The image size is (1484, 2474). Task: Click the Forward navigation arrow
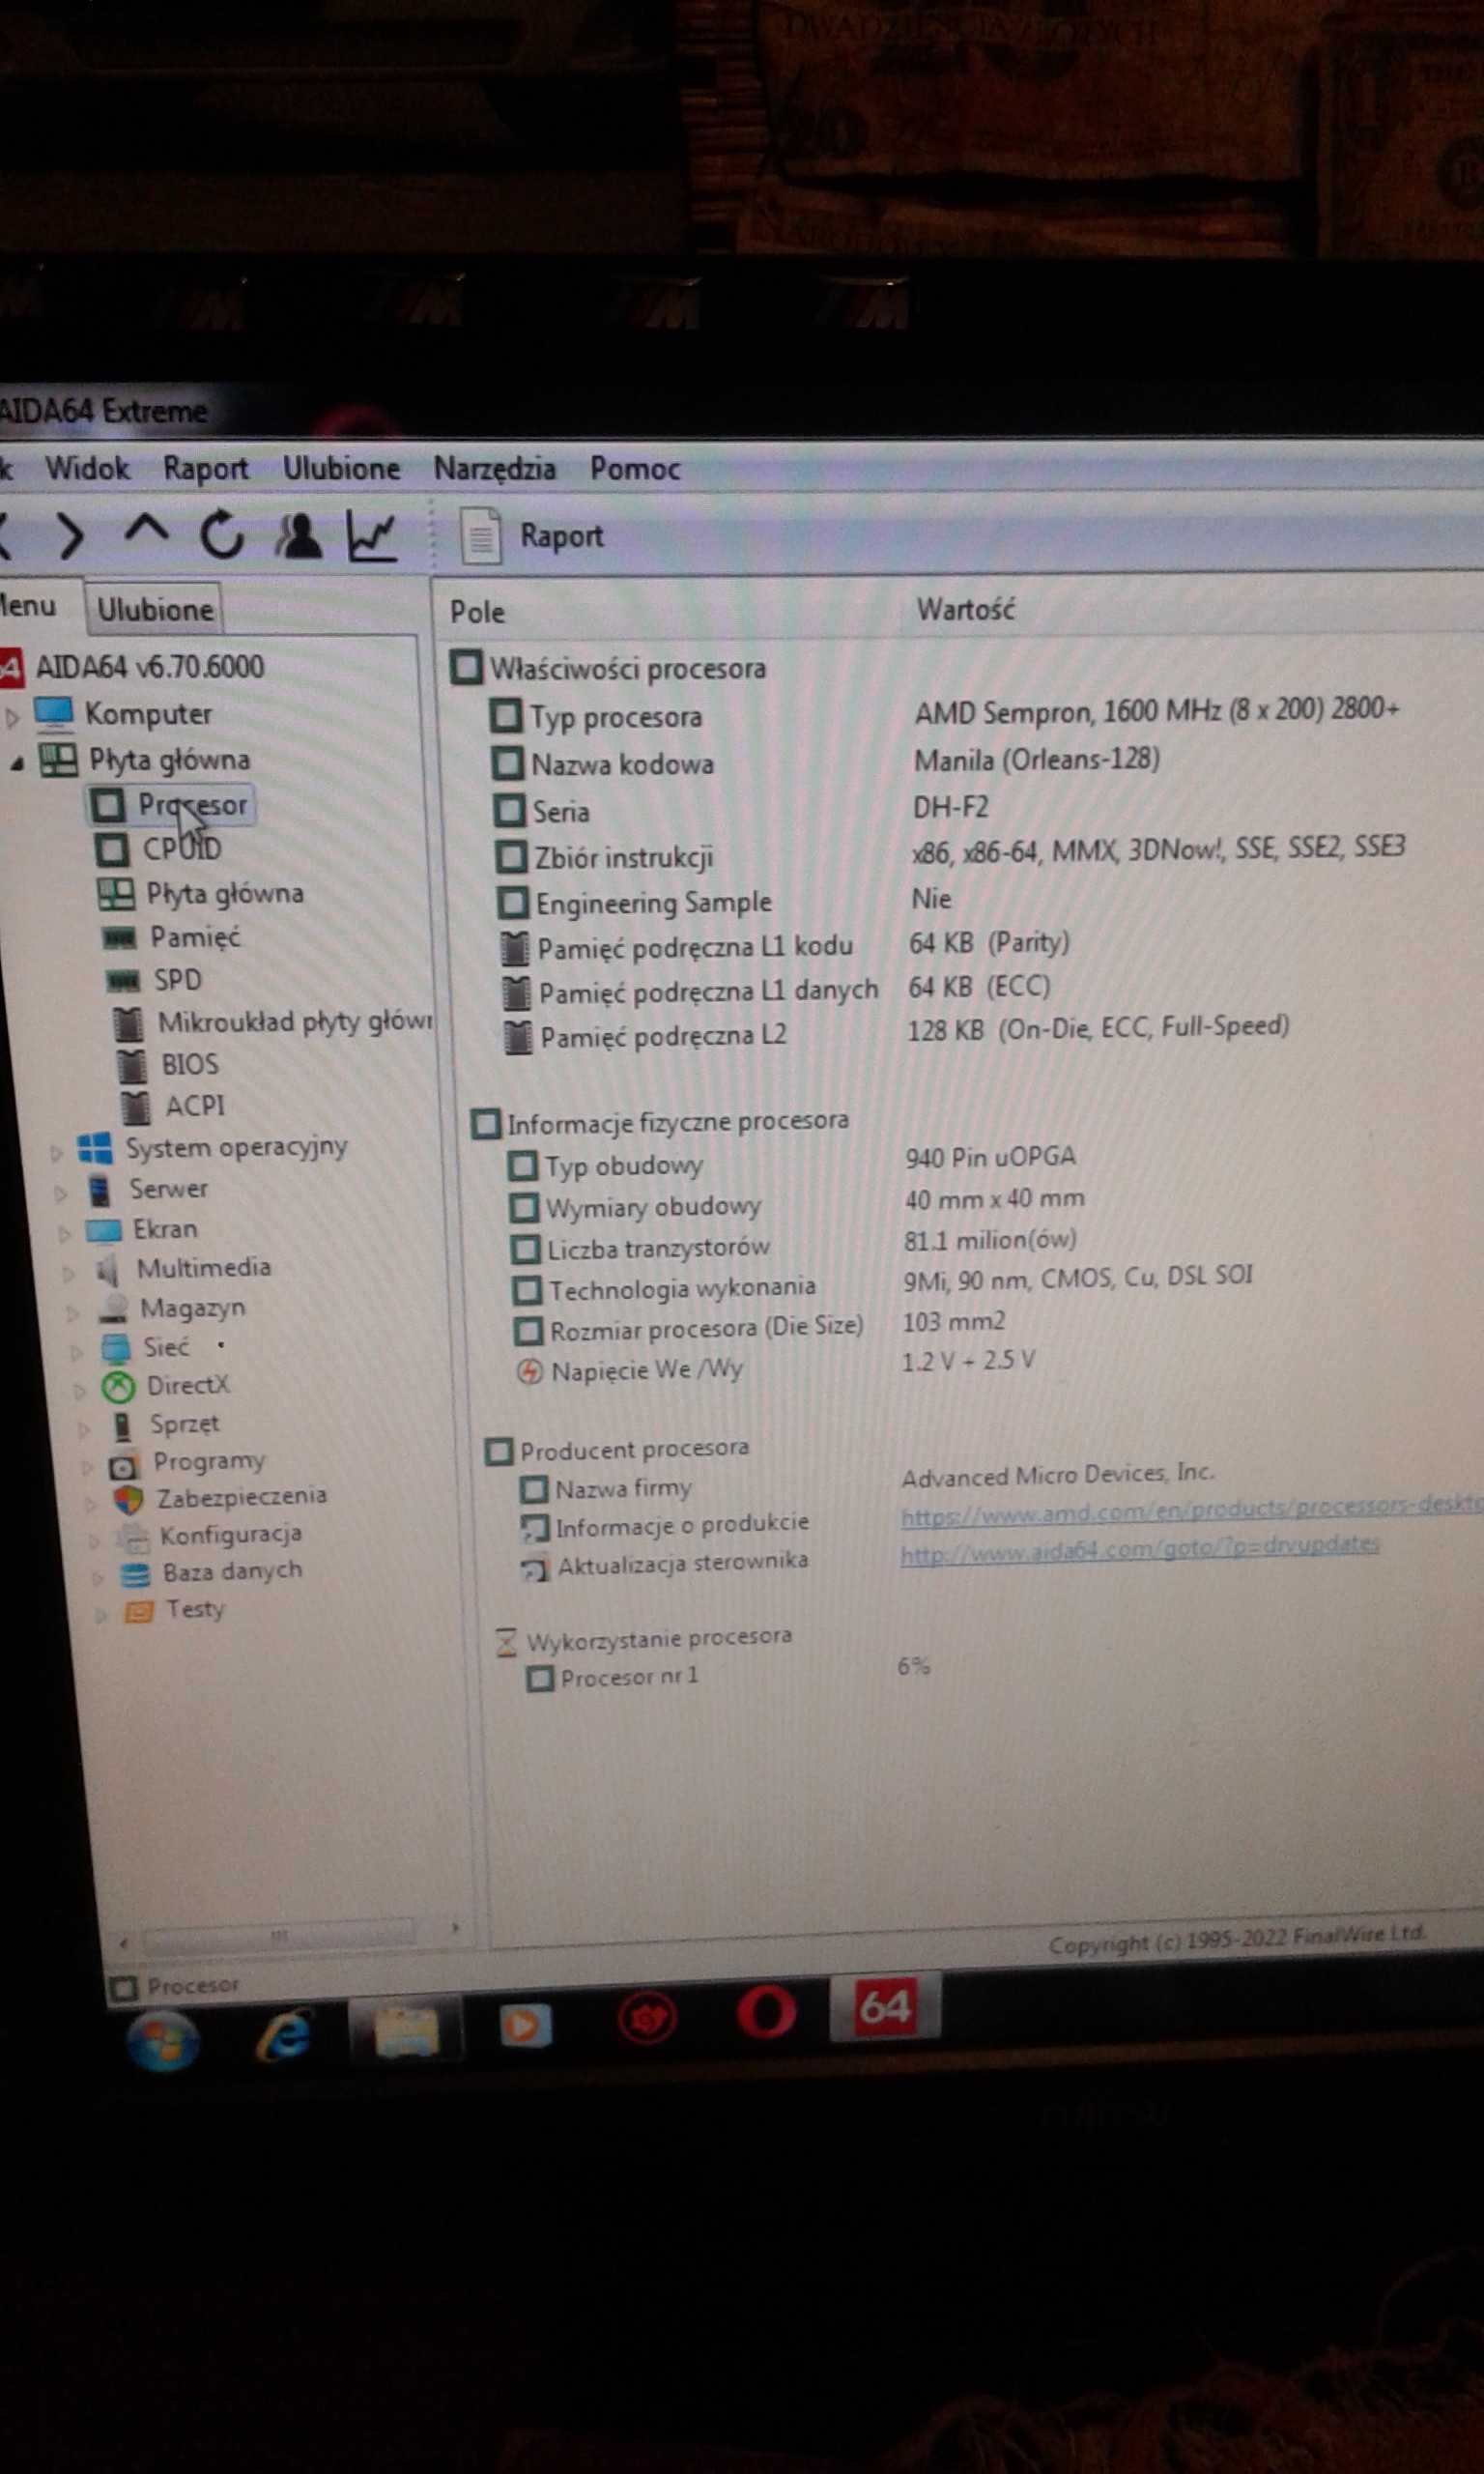coord(70,536)
